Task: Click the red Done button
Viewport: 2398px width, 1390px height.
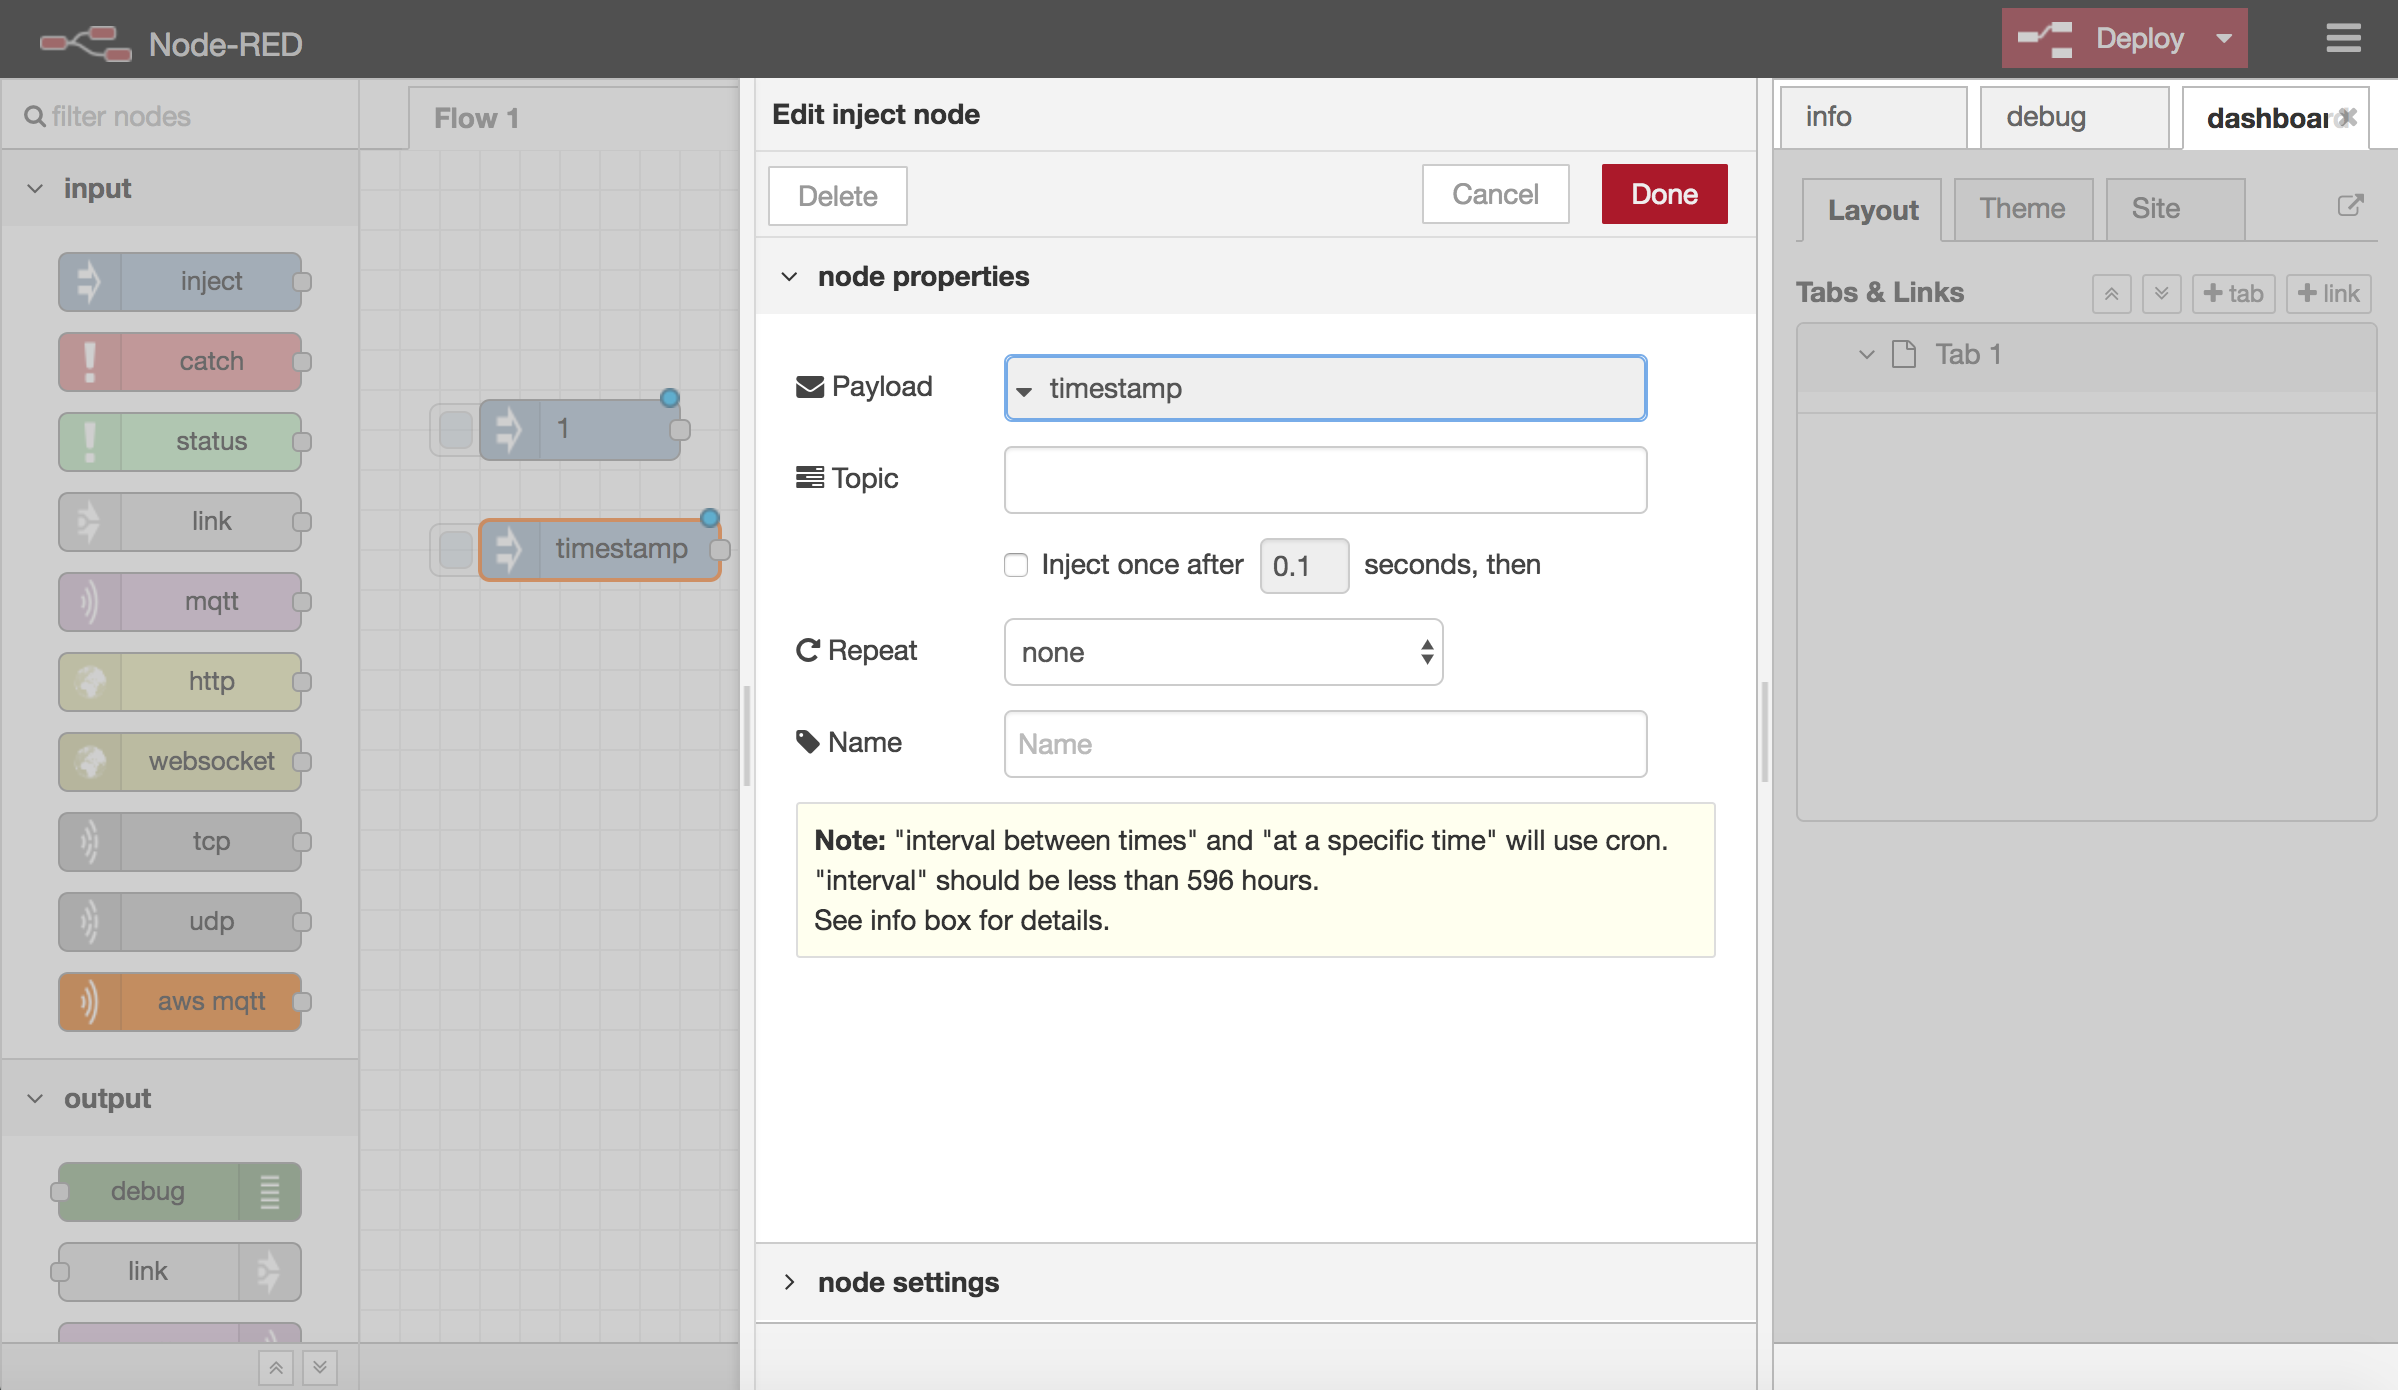Action: [x=1664, y=194]
